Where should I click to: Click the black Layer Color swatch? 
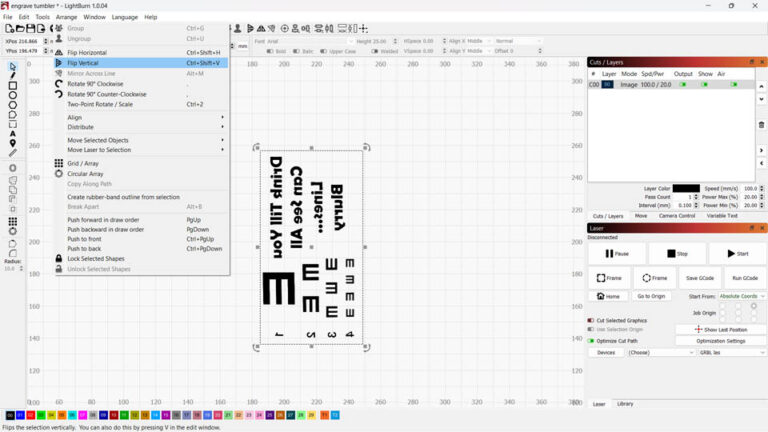pos(686,188)
